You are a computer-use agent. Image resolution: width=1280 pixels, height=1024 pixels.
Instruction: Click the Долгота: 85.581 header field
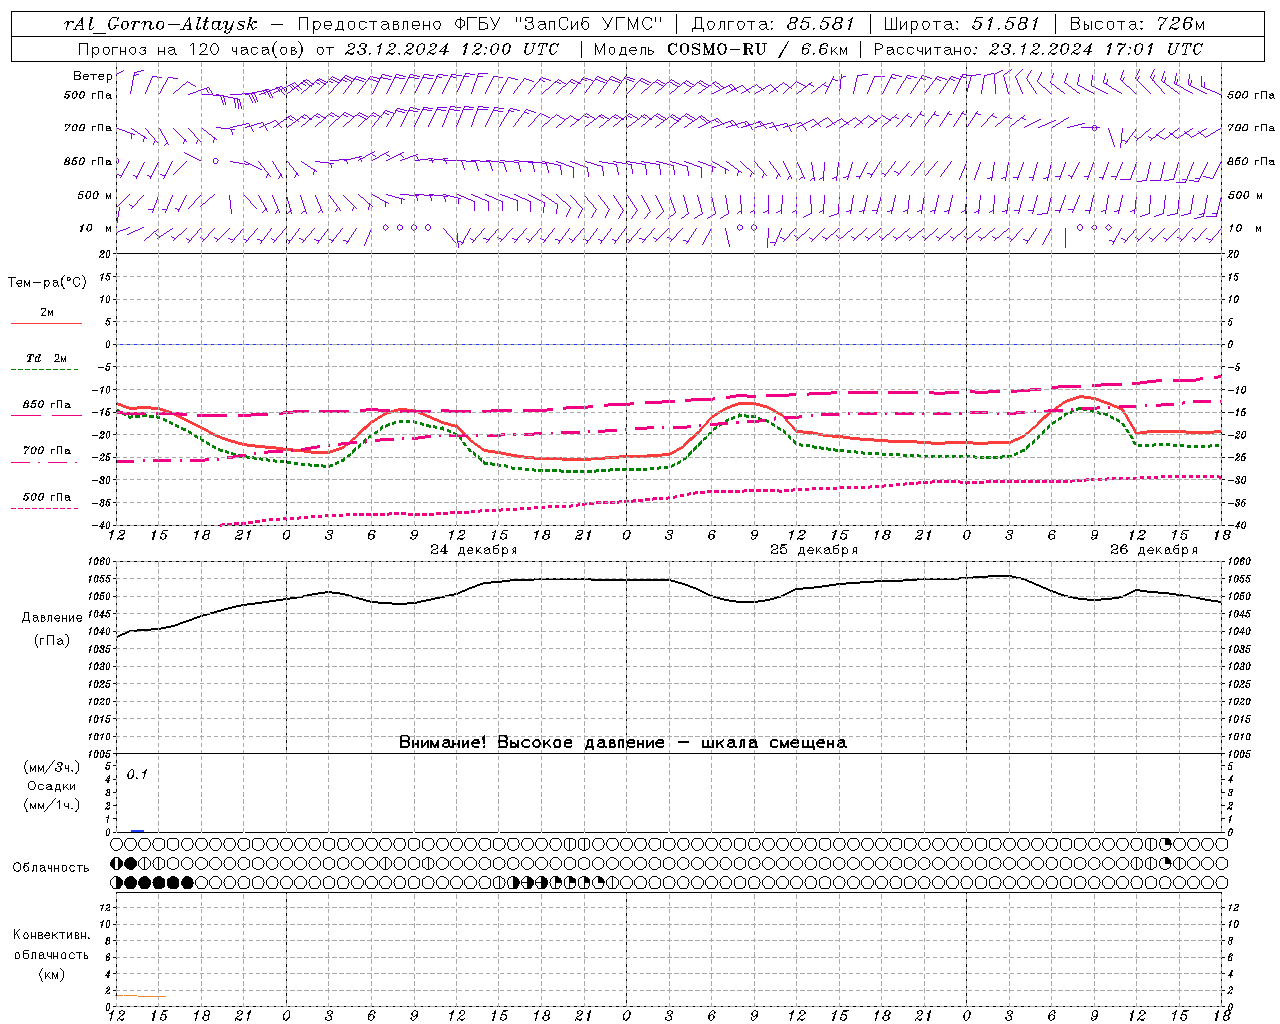[774, 24]
